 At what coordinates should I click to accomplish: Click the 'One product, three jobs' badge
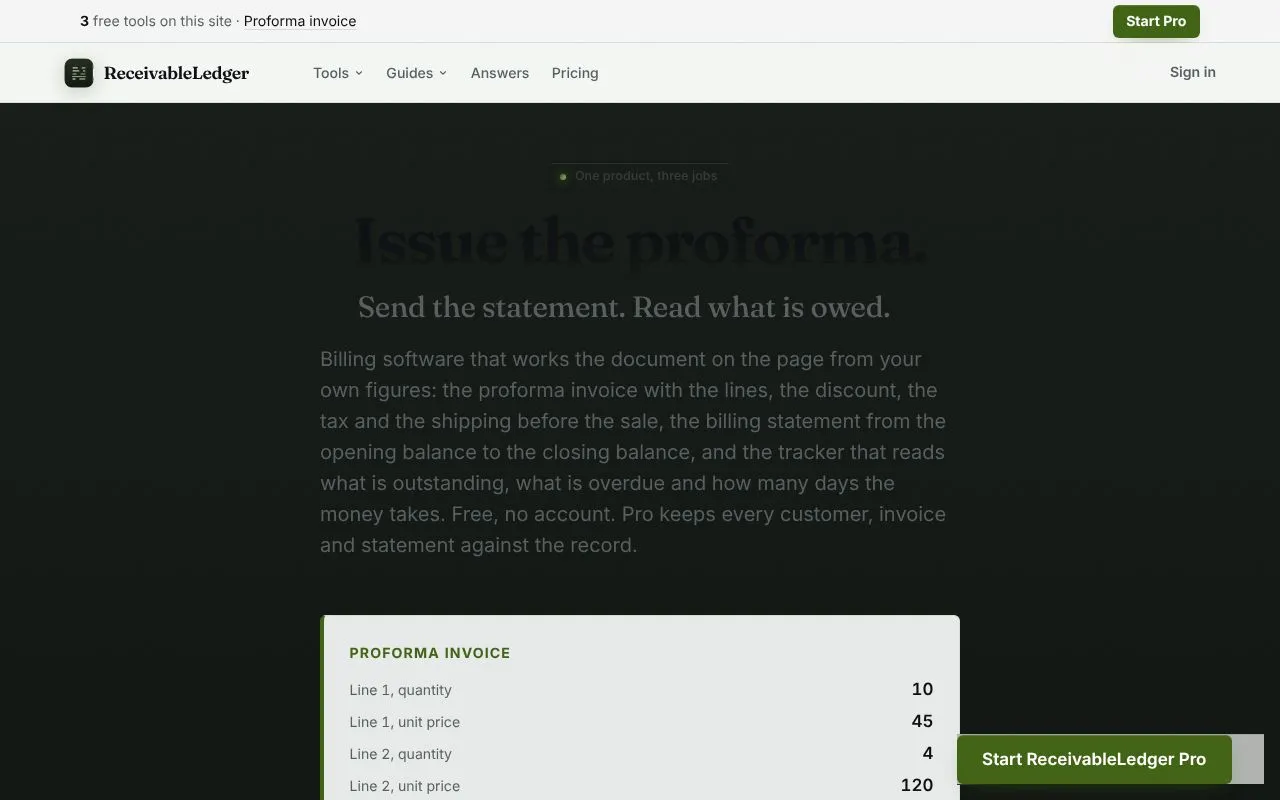[x=640, y=176]
